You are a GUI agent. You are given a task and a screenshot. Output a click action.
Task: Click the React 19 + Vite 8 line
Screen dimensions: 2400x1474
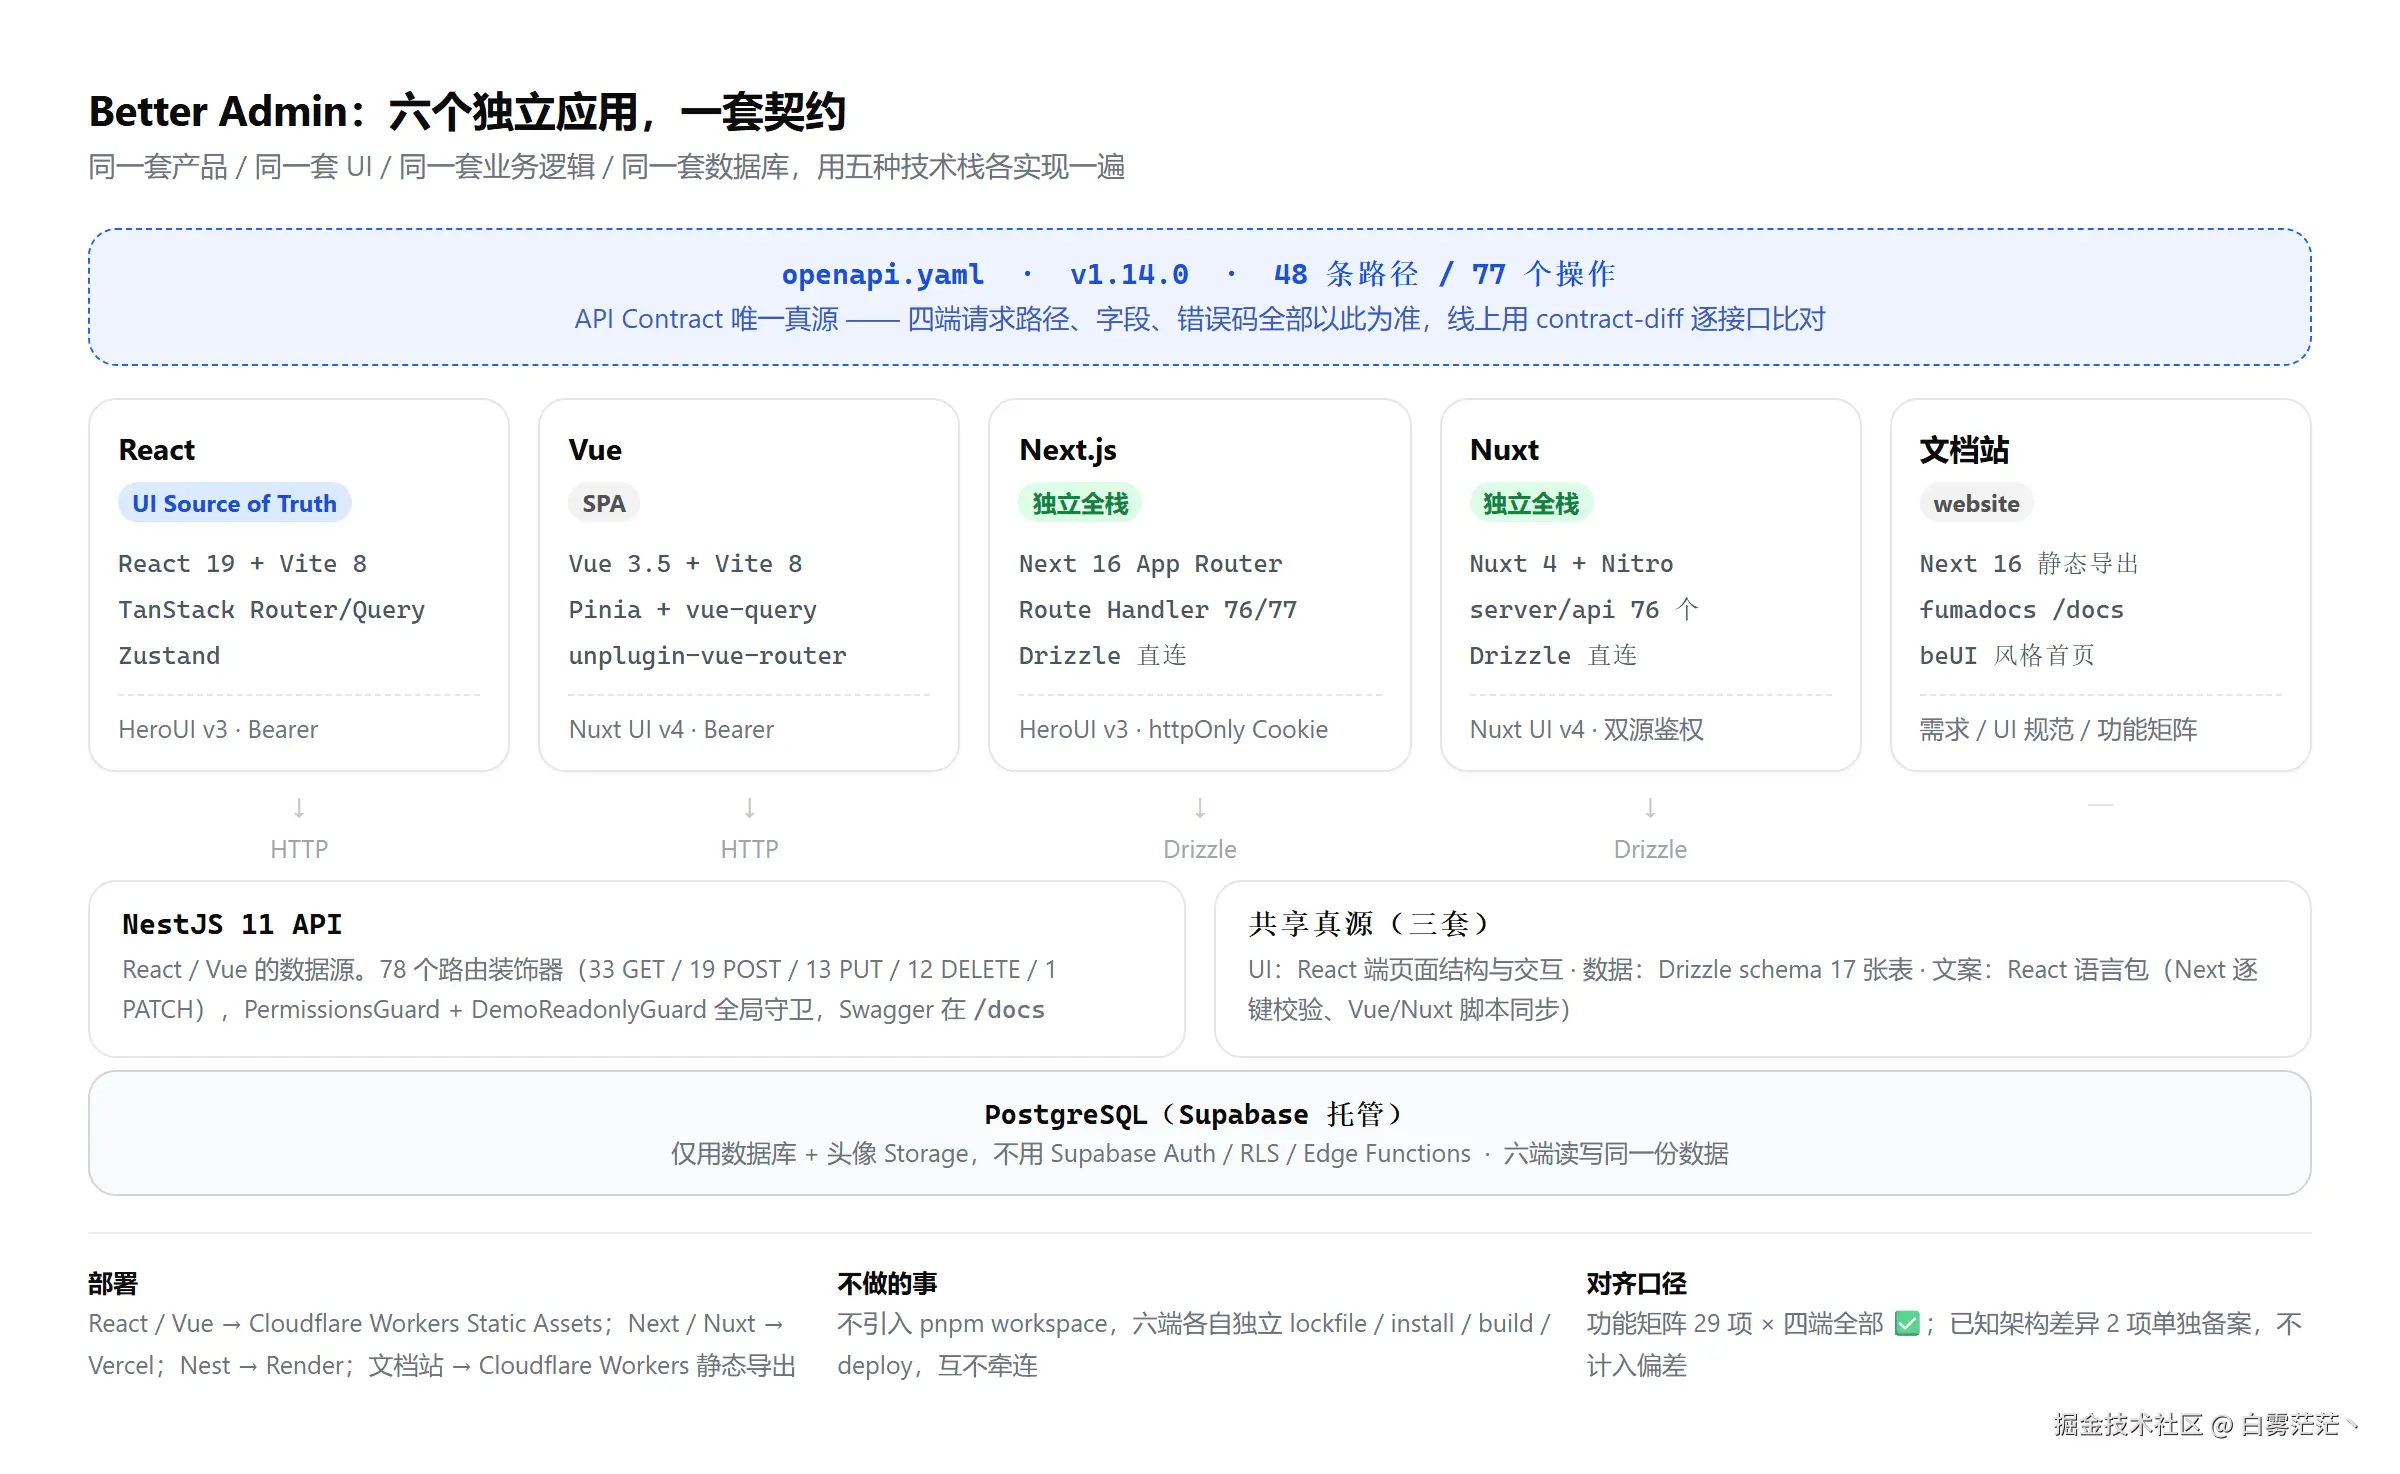coord(243,564)
